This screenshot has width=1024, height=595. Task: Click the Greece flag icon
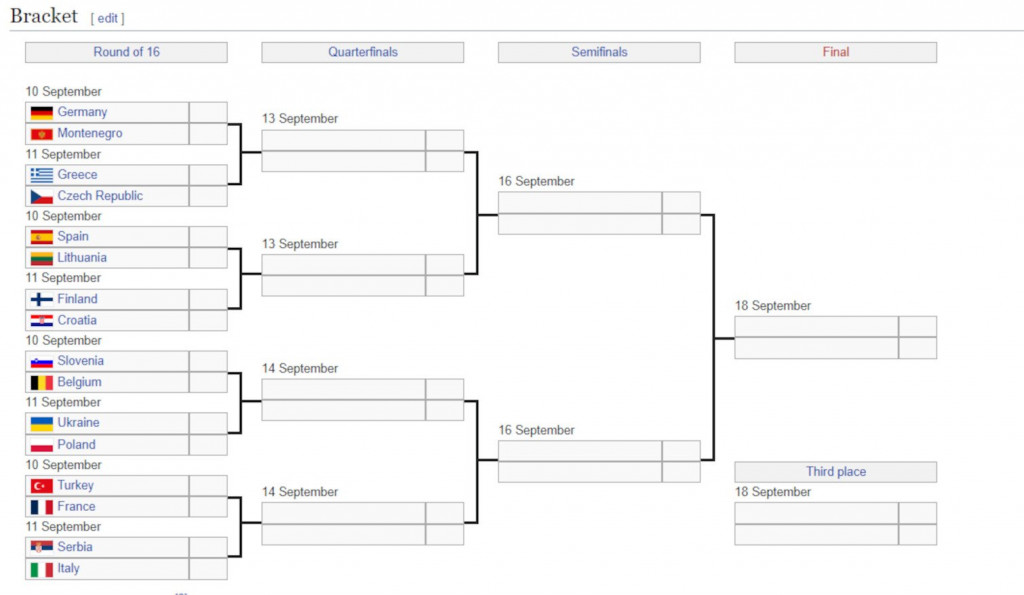pyautogui.click(x=41, y=175)
